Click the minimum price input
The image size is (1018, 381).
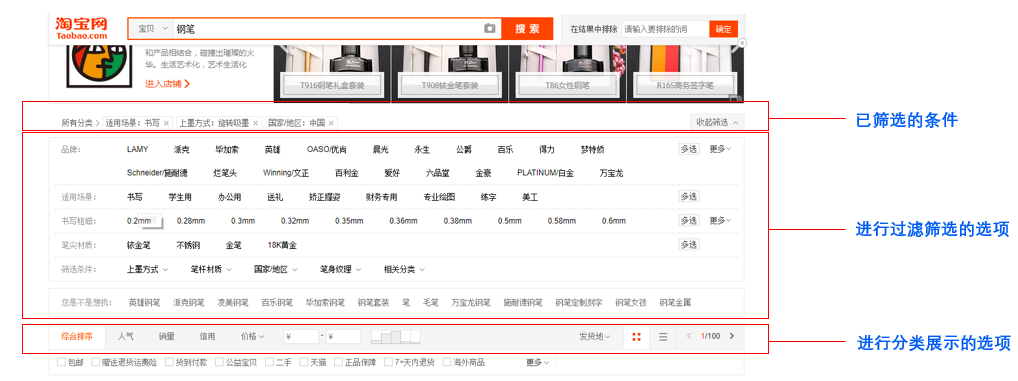tap(301, 336)
